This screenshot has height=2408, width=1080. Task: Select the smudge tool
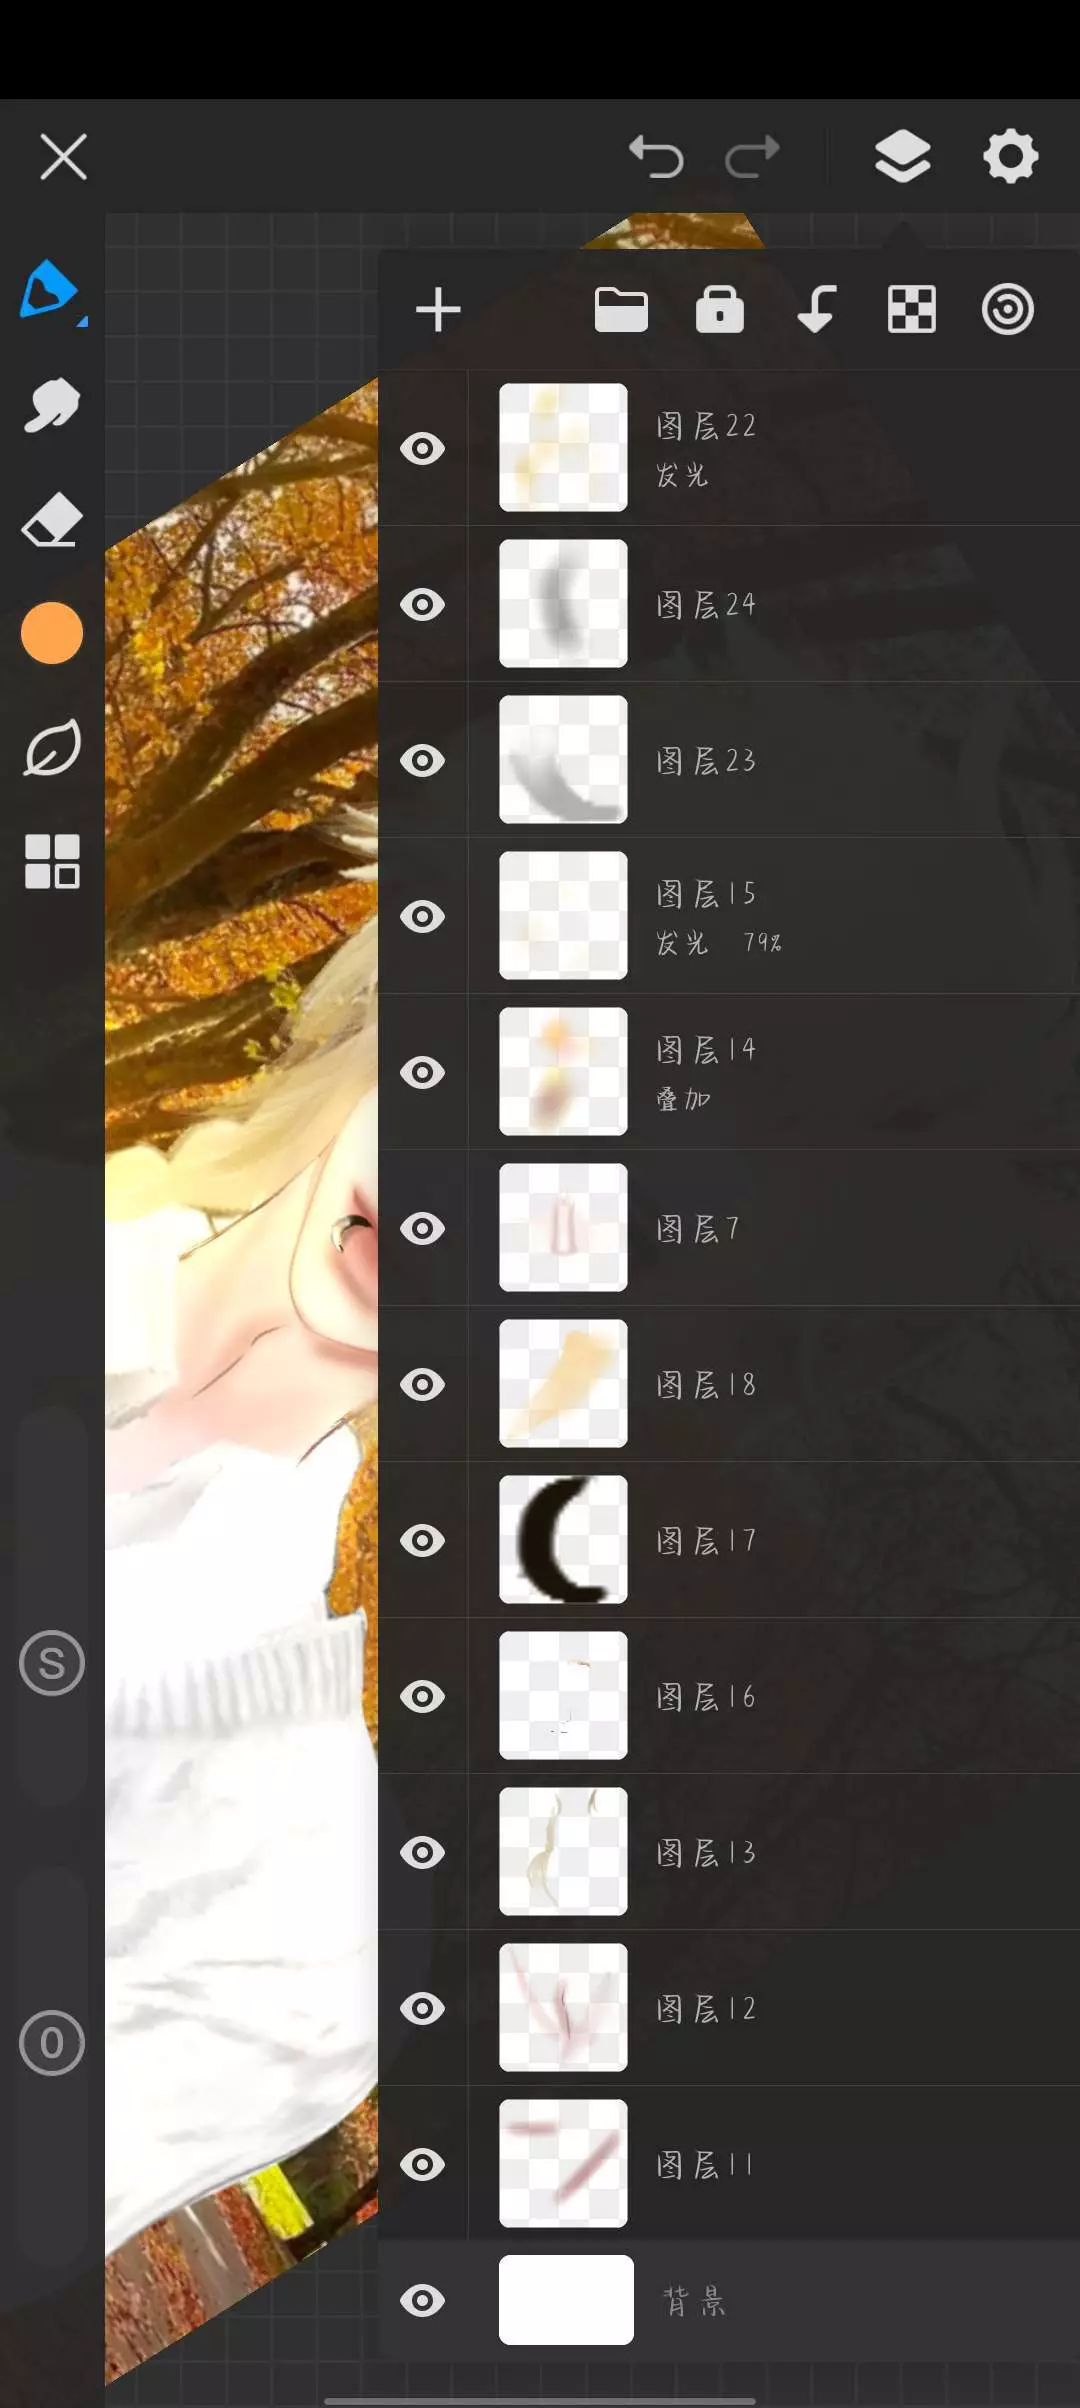(51, 405)
